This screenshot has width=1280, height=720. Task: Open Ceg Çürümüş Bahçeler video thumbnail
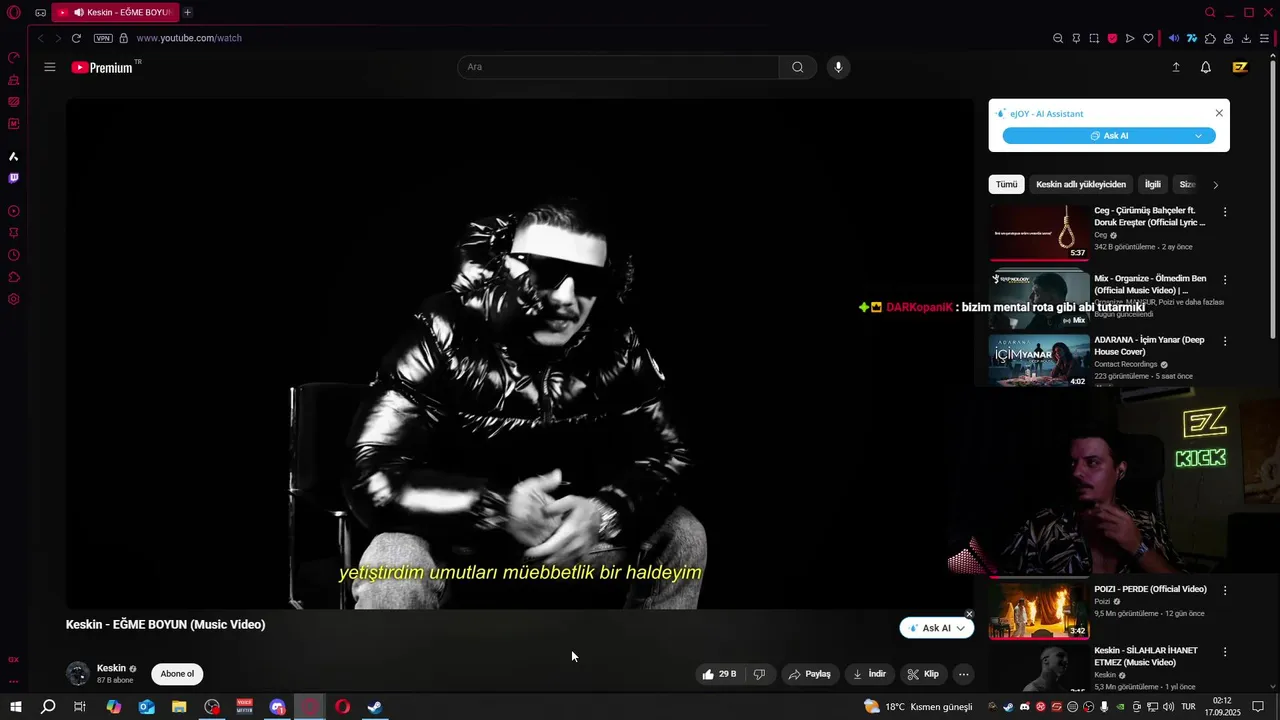pos(1039,233)
